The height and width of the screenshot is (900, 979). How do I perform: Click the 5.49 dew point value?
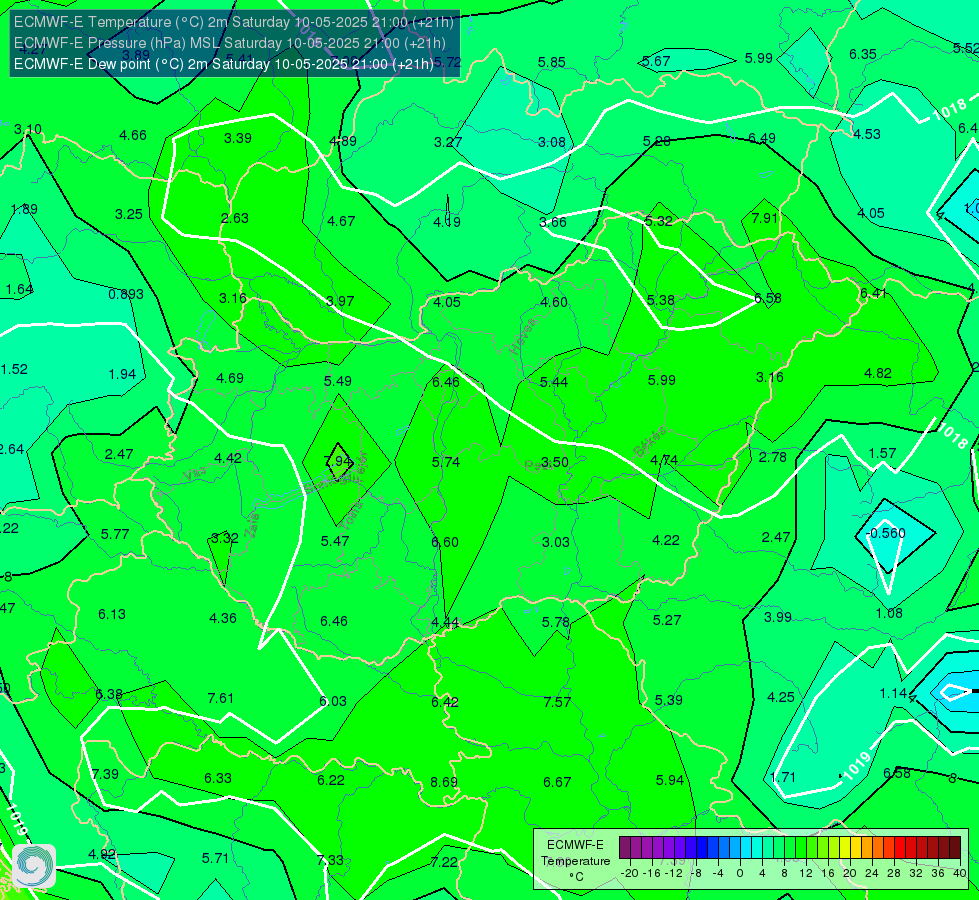pos(338,381)
